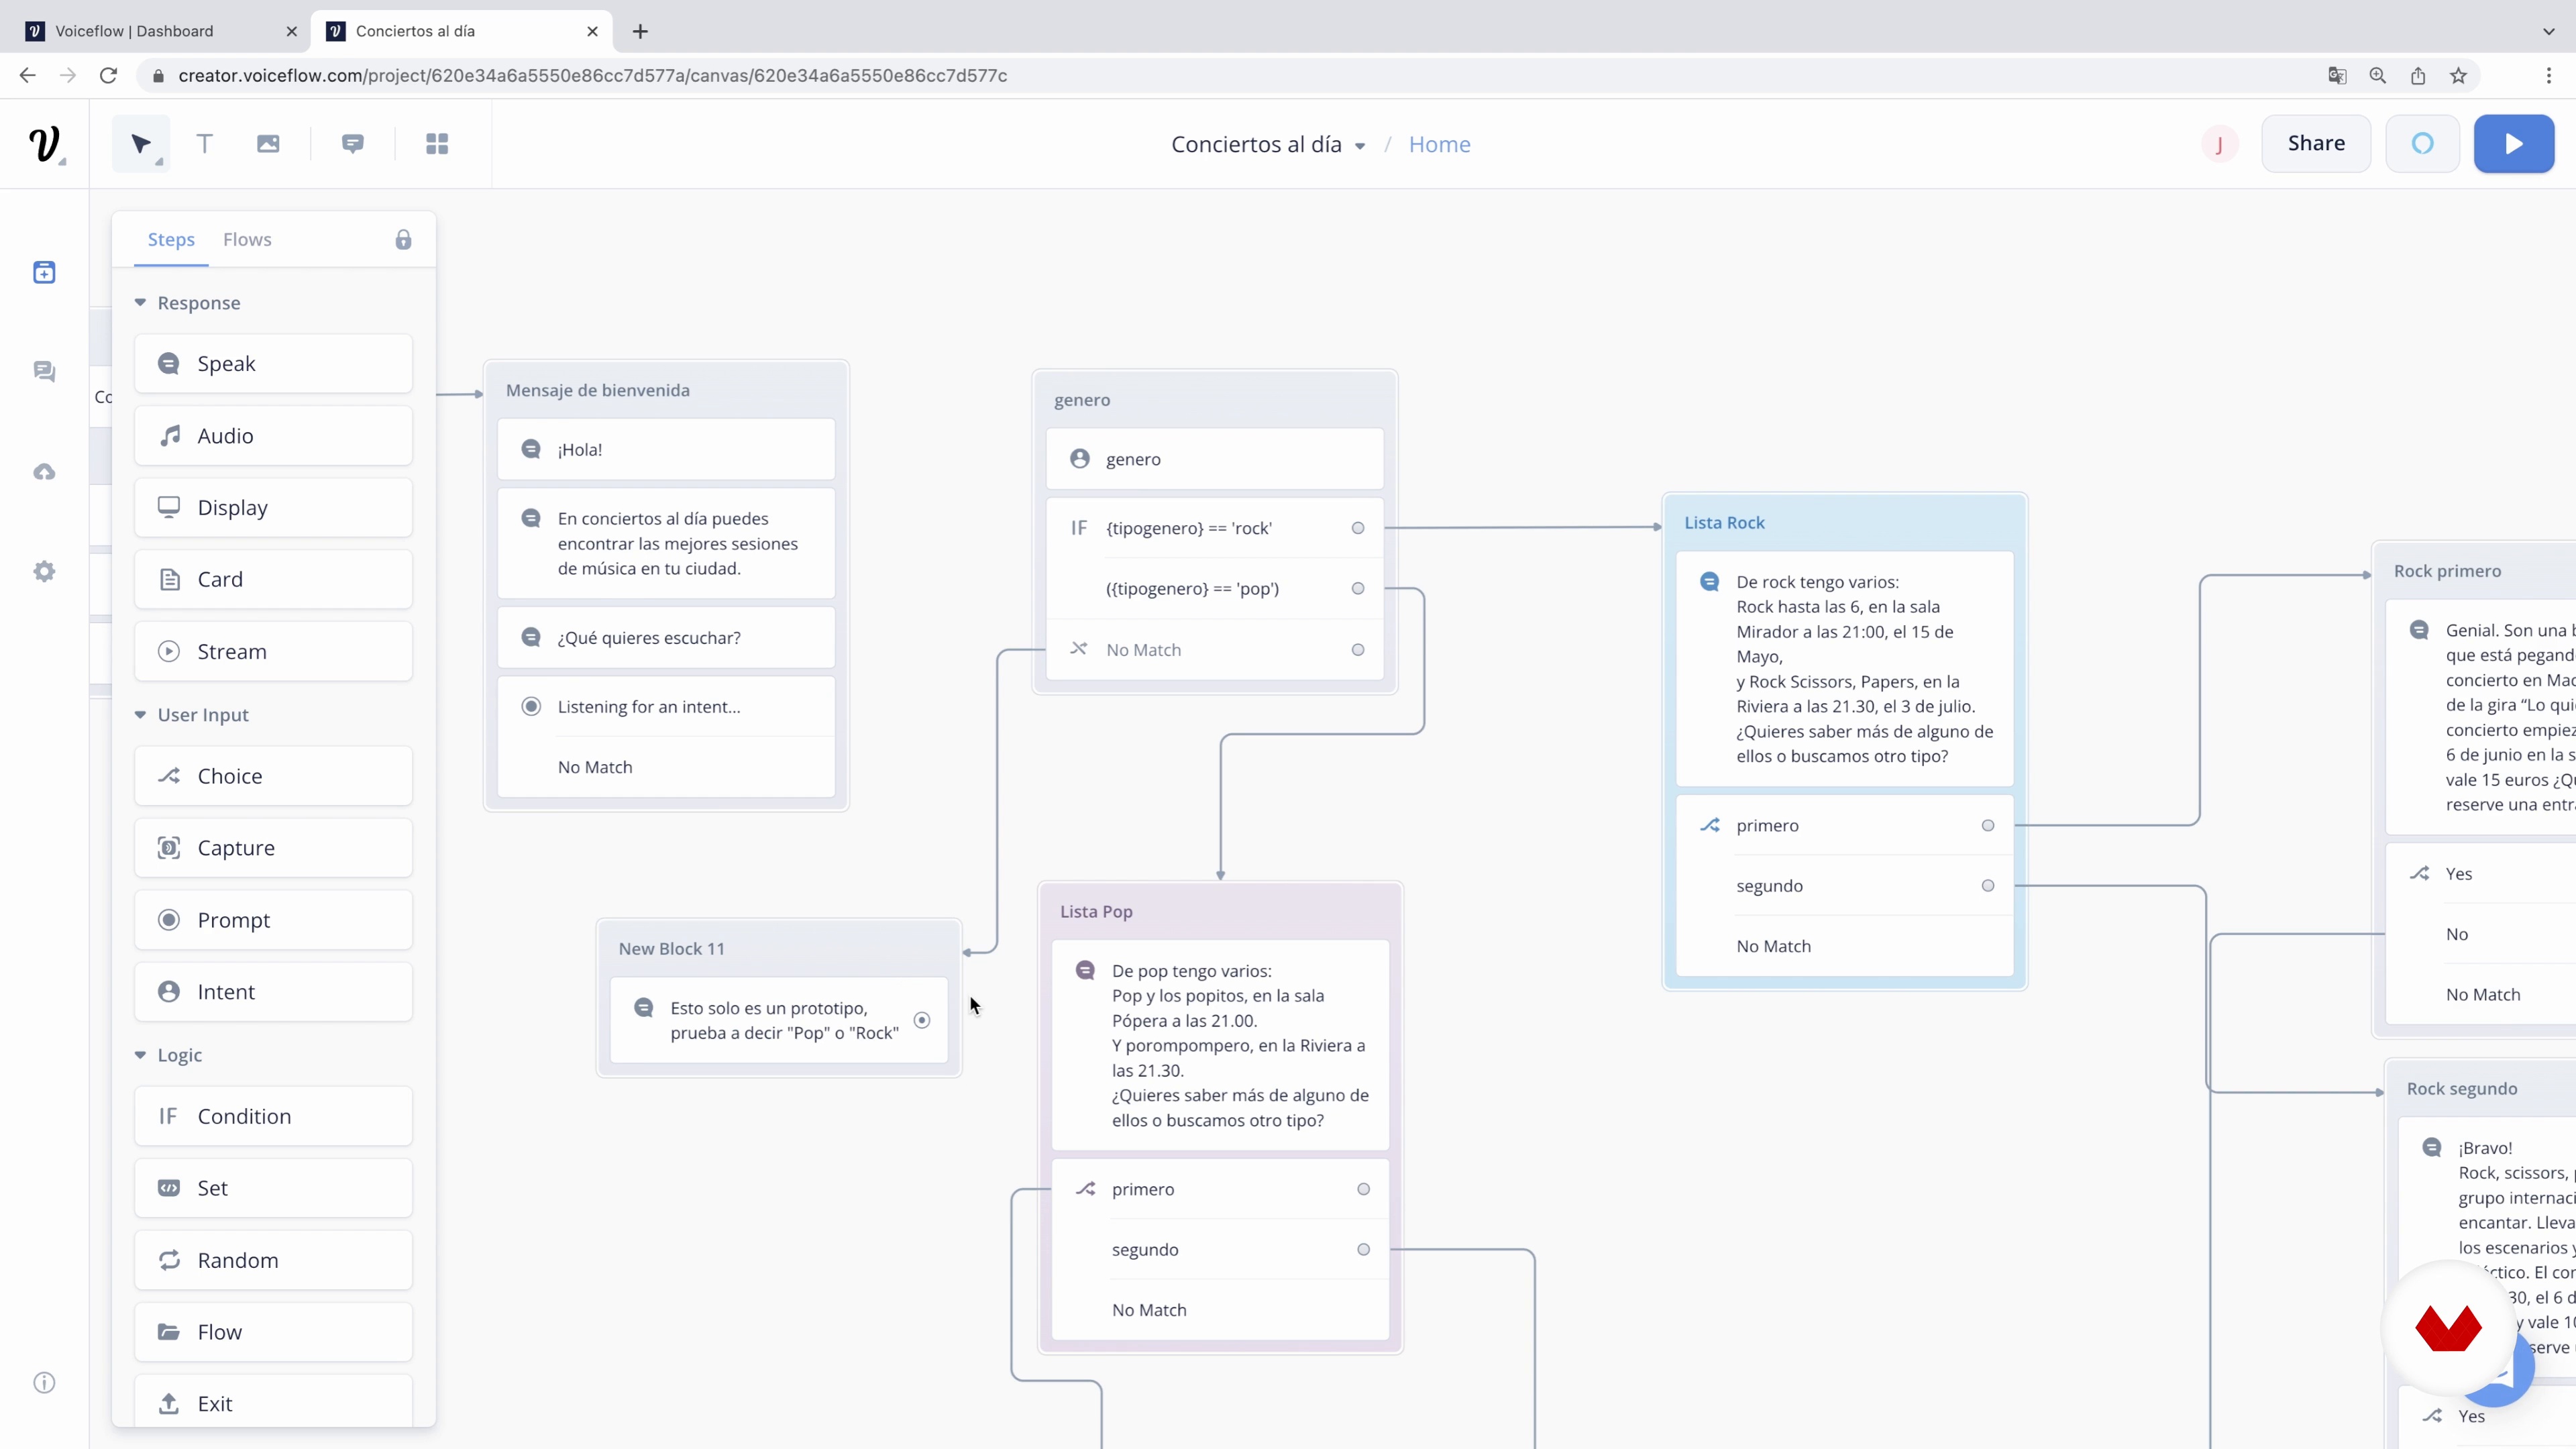
Task: Click Lista Rock segundo output port
Action: tap(1988, 886)
